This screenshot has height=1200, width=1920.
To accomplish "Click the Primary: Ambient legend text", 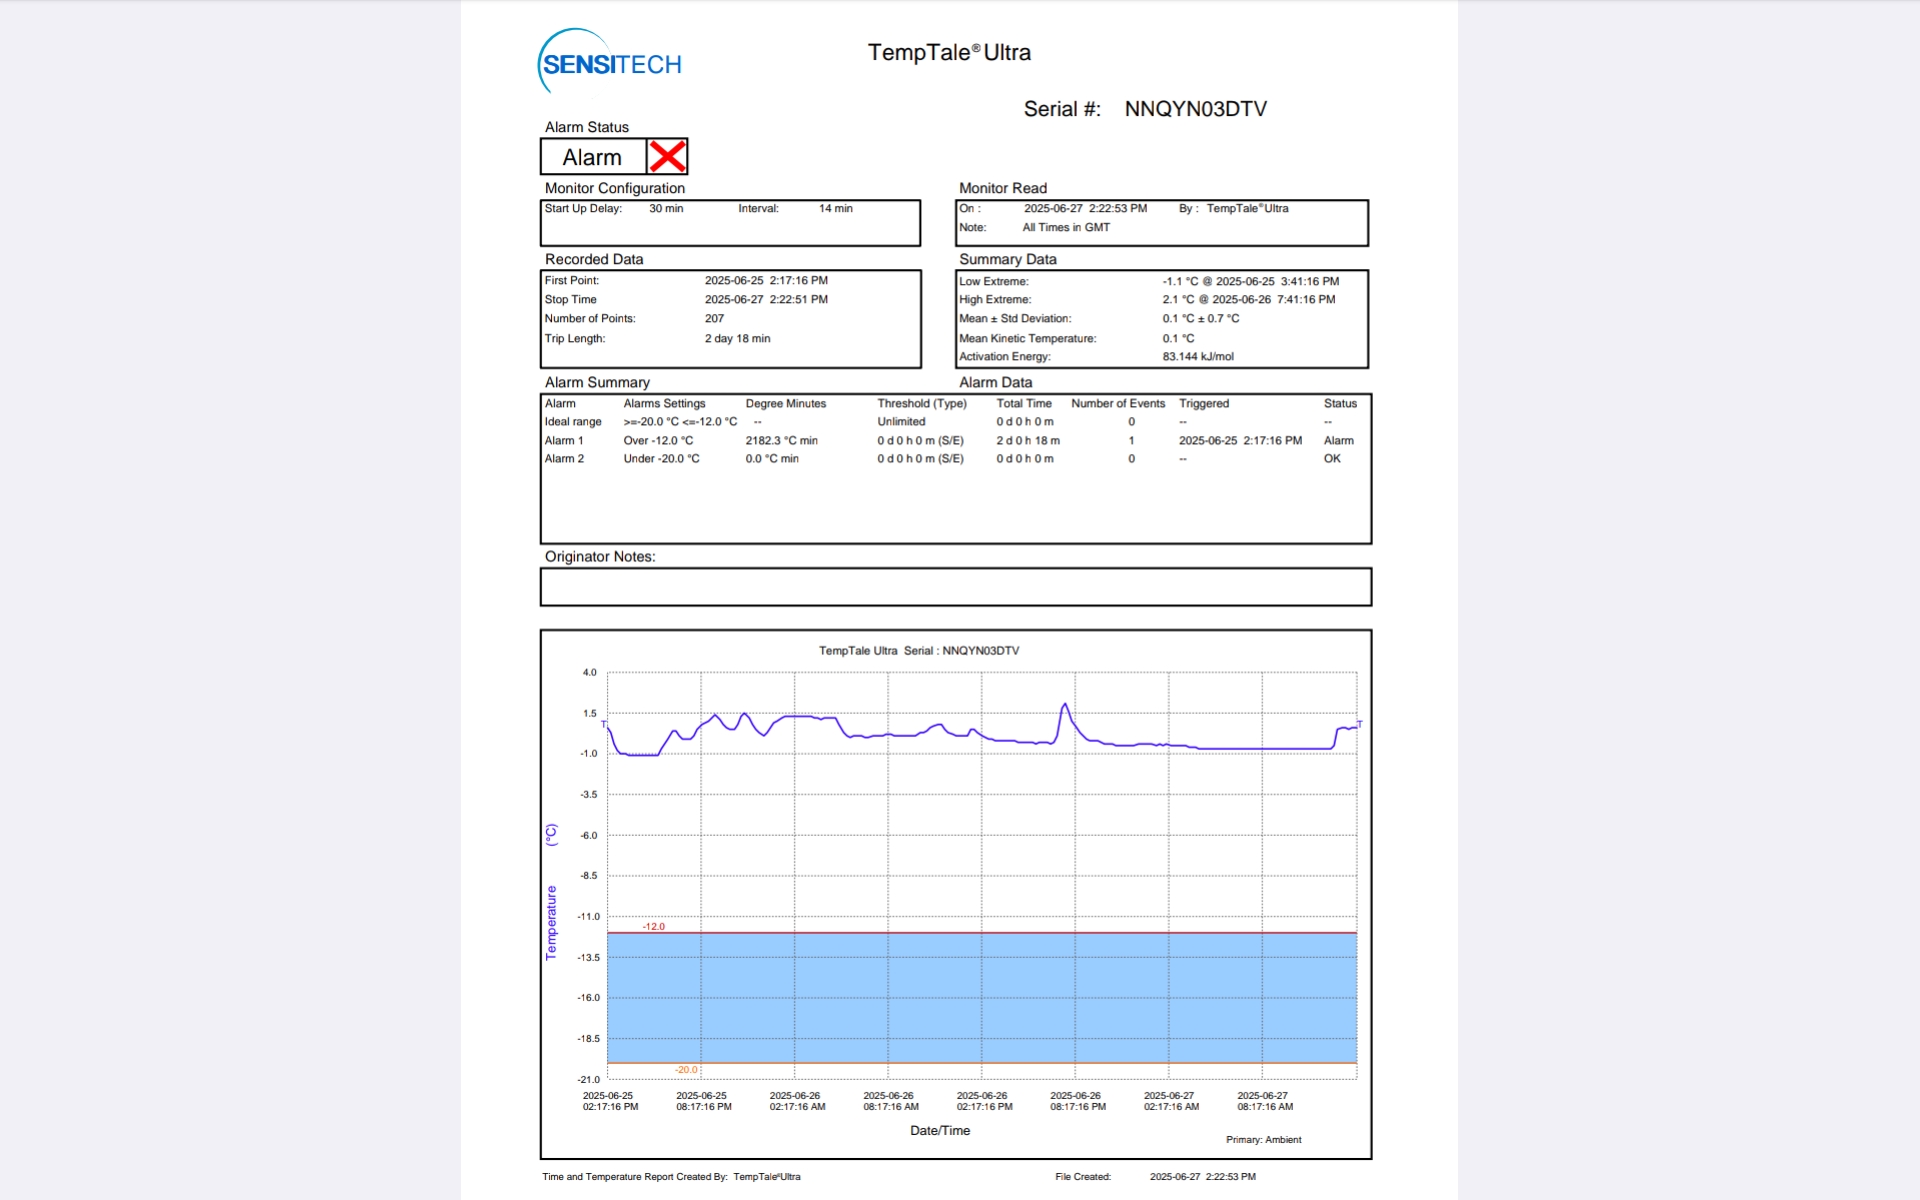I will [x=1263, y=1139].
